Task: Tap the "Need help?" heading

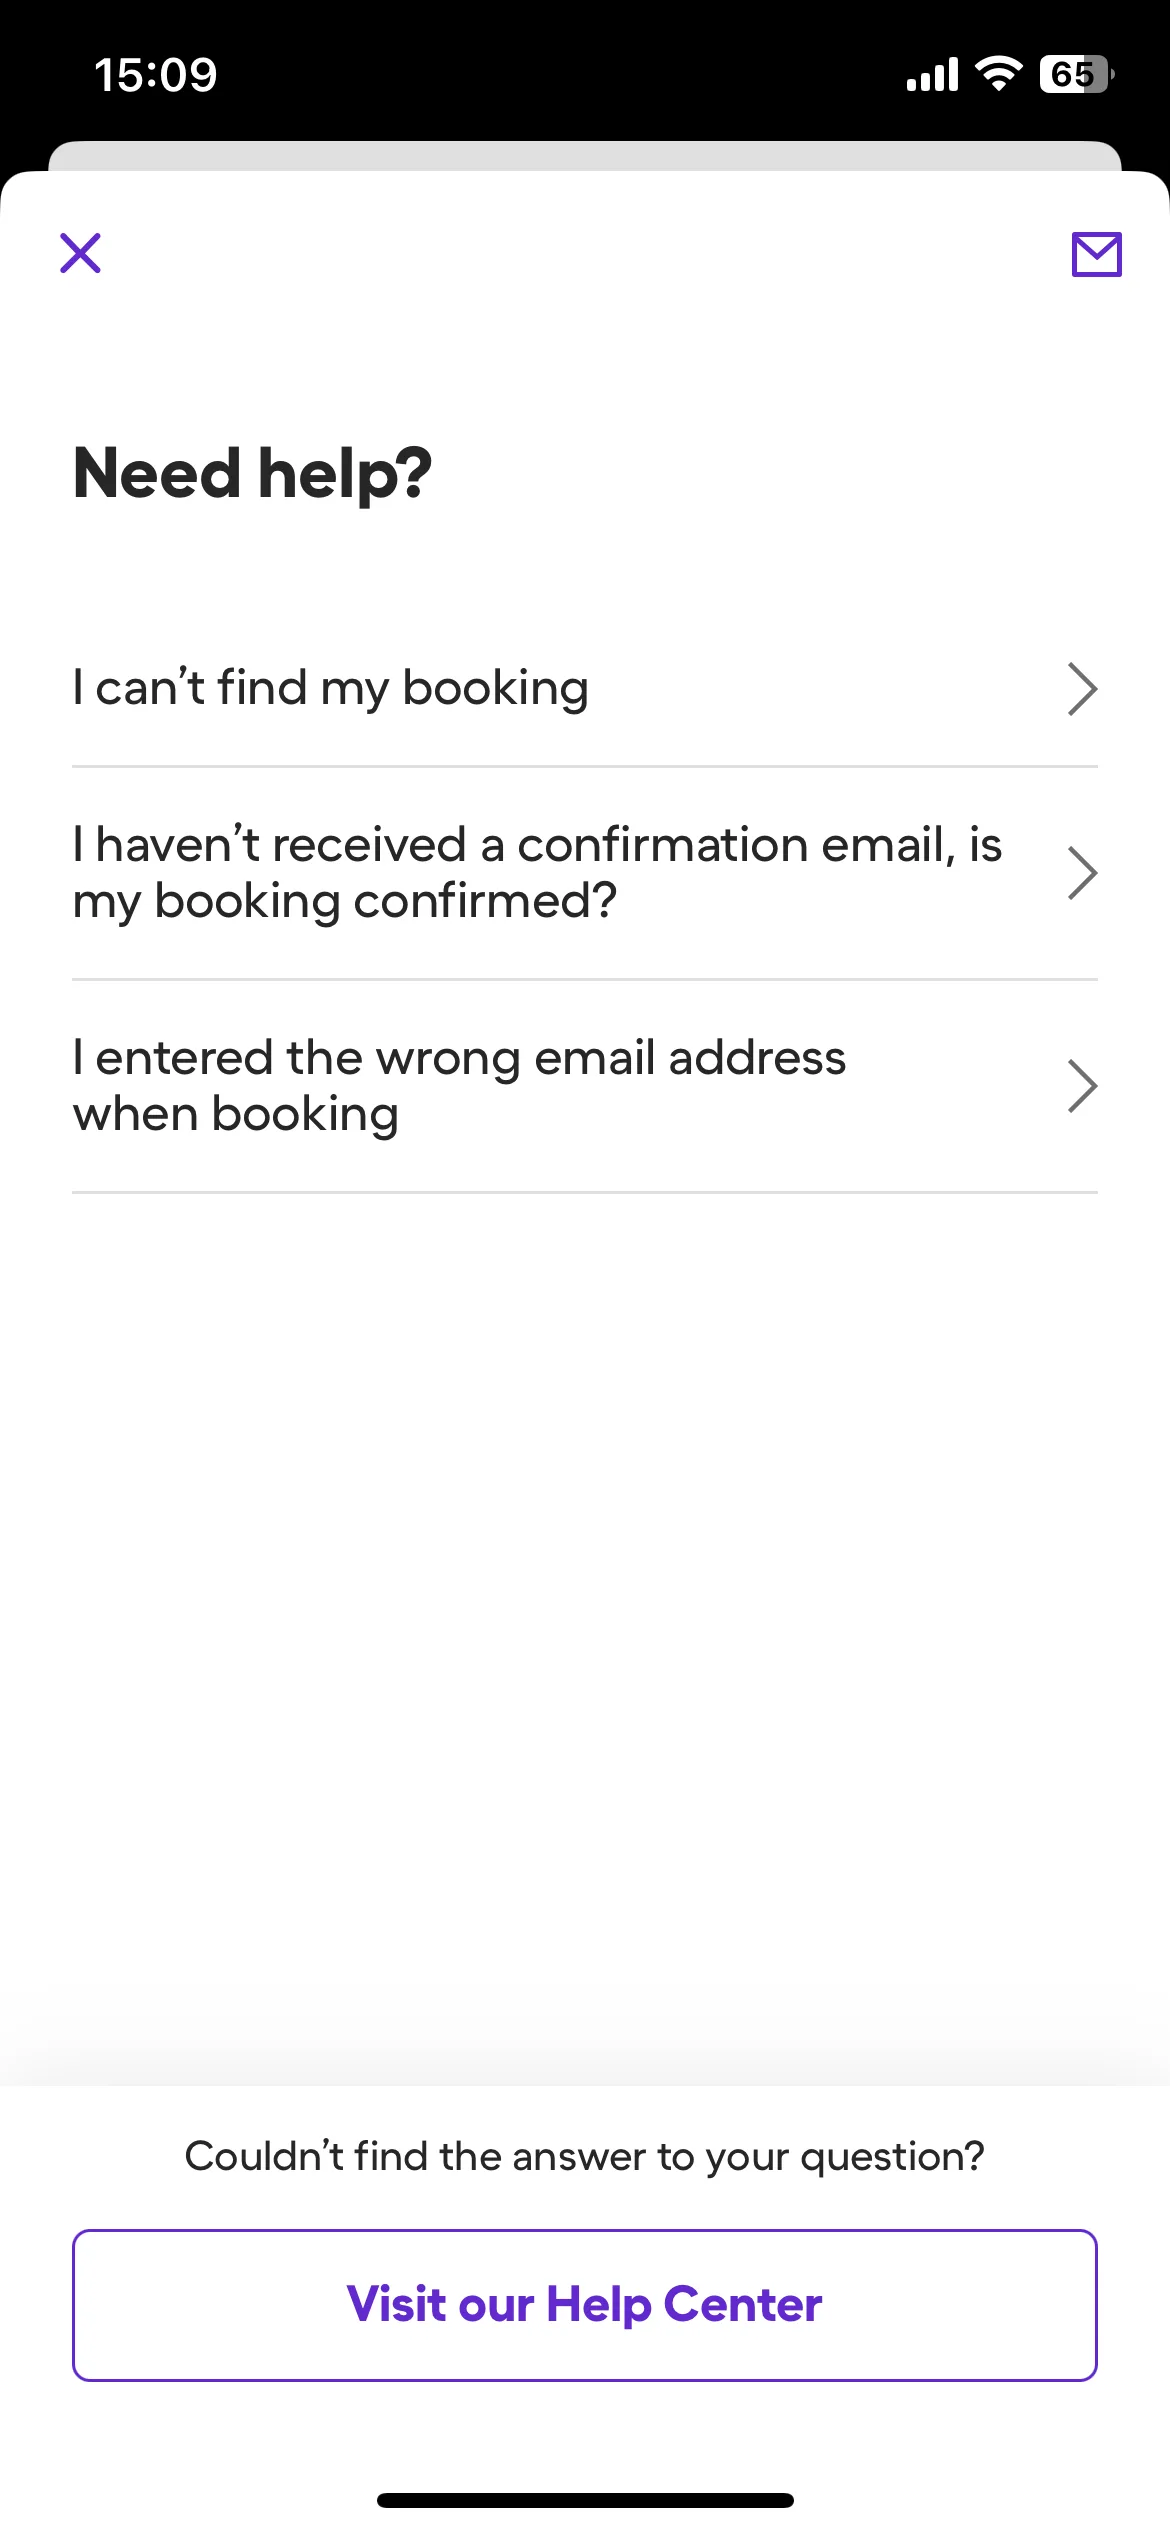Action: (x=253, y=473)
